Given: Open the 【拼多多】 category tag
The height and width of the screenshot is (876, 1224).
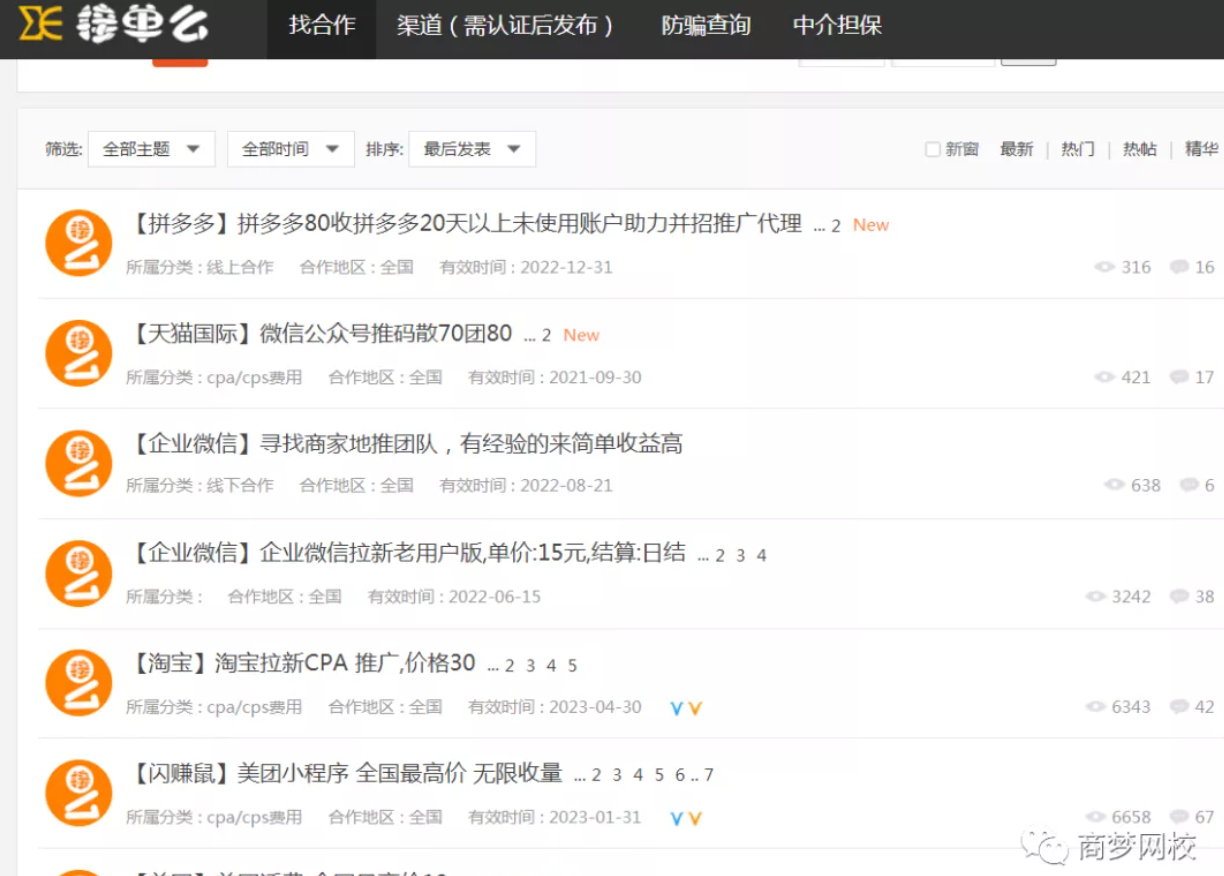Looking at the screenshot, I should pyautogui.click(x=180, y=224).
